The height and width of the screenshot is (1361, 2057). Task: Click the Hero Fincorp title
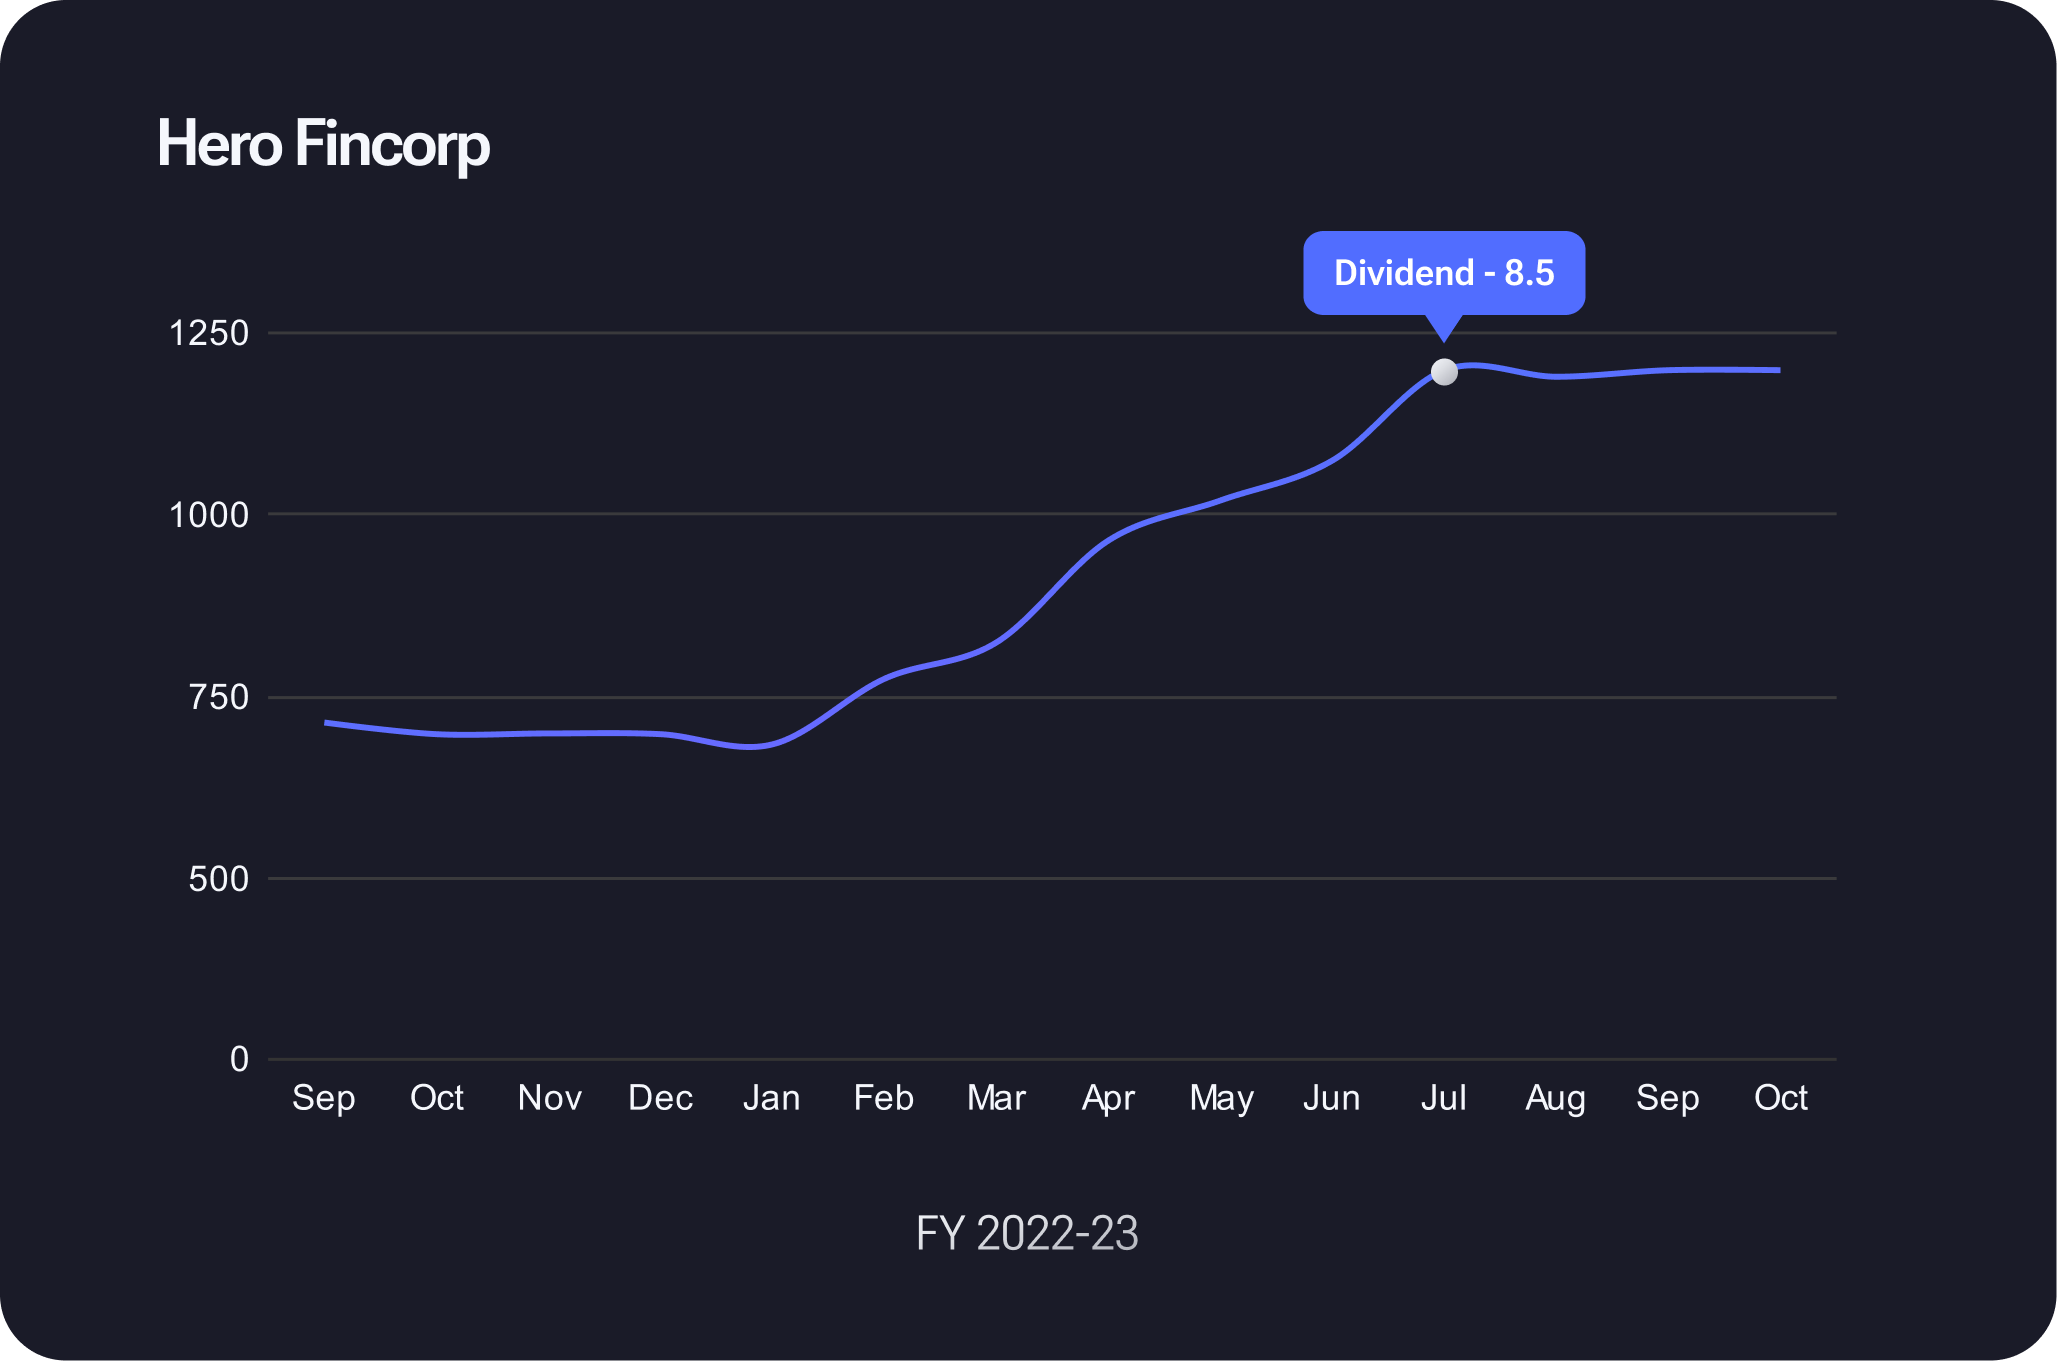(x=323, y=144)
